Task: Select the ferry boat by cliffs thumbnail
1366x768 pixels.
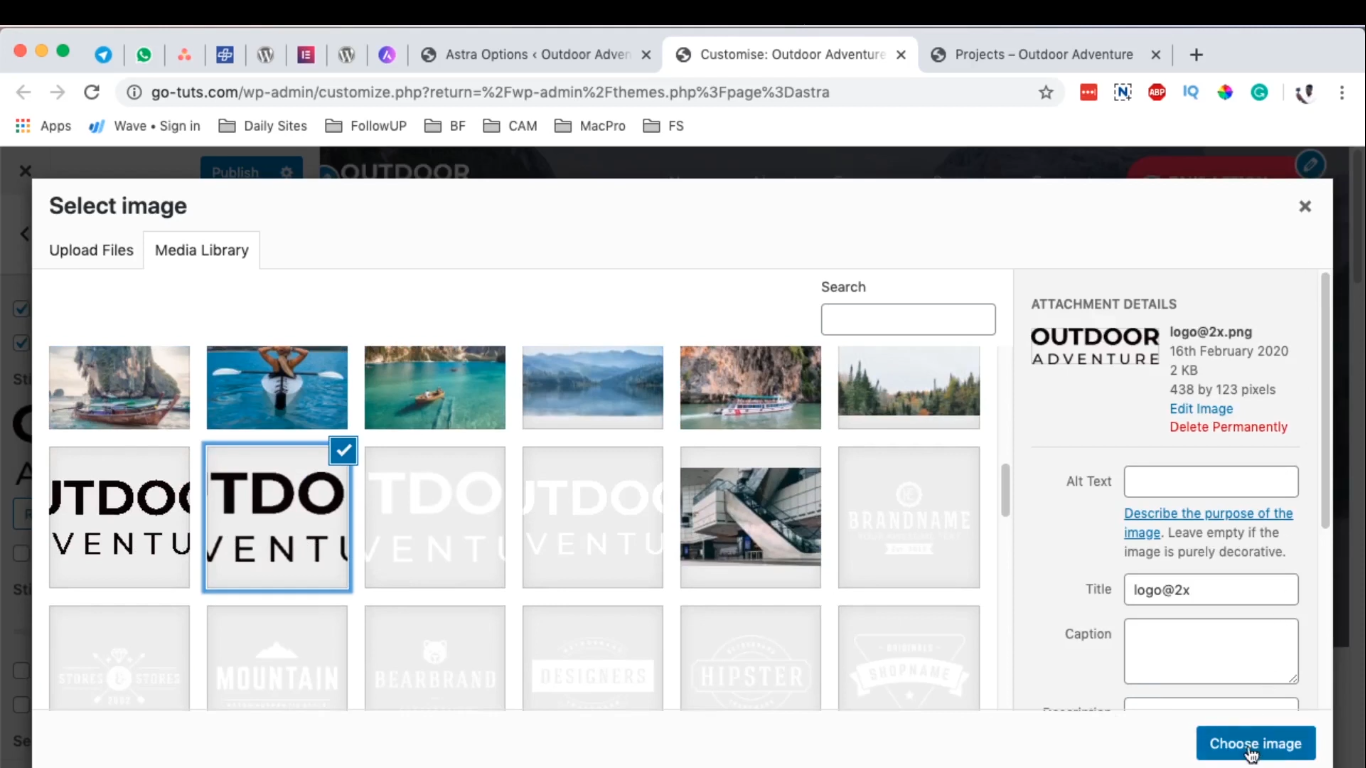Action: tap(751, 388)
